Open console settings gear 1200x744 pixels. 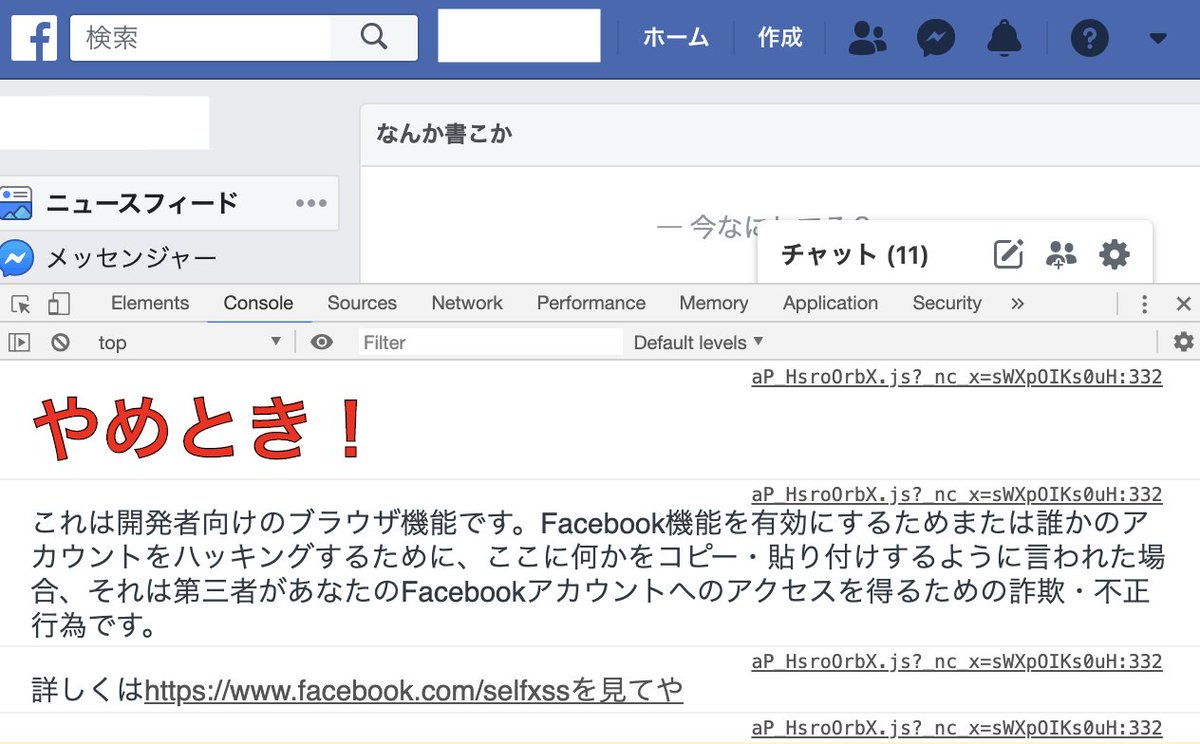(1183, 343)
